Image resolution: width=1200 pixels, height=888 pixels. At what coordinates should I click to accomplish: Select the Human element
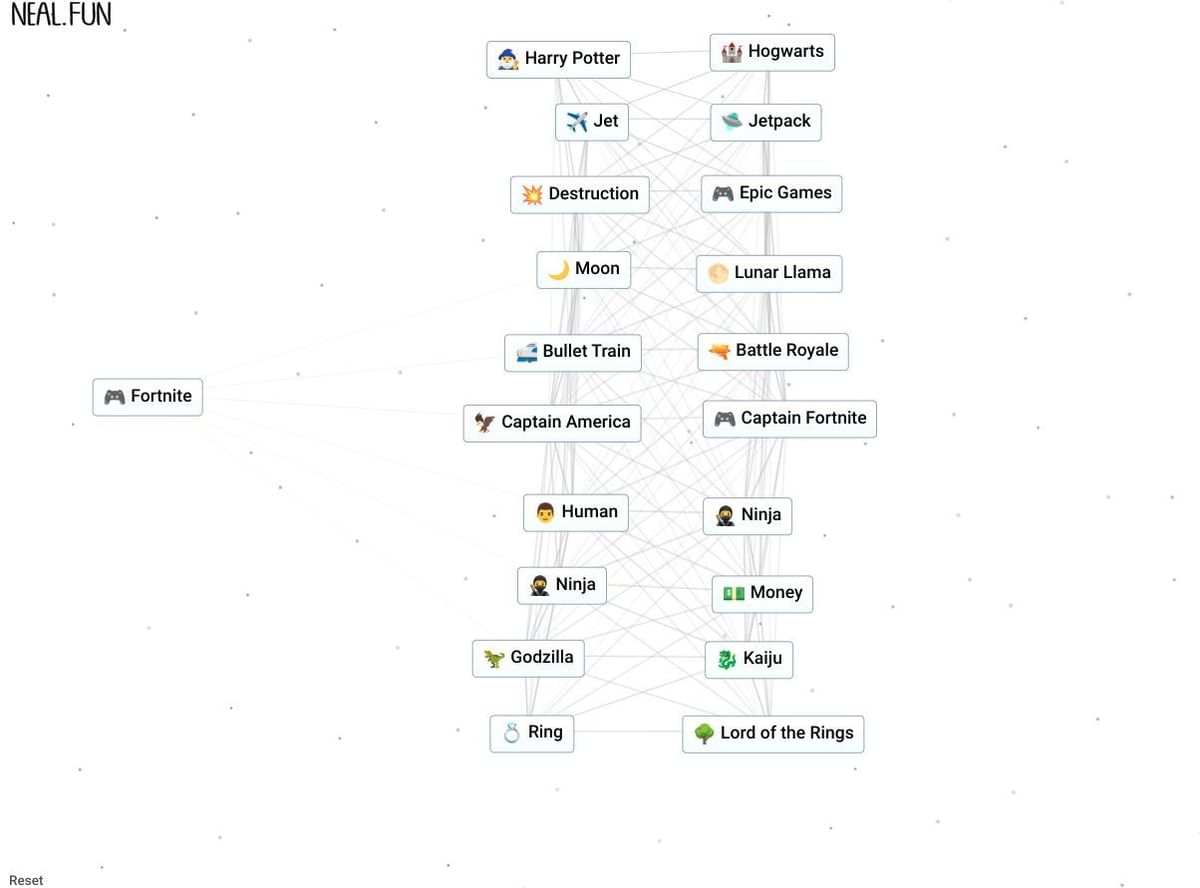point(576,512)
